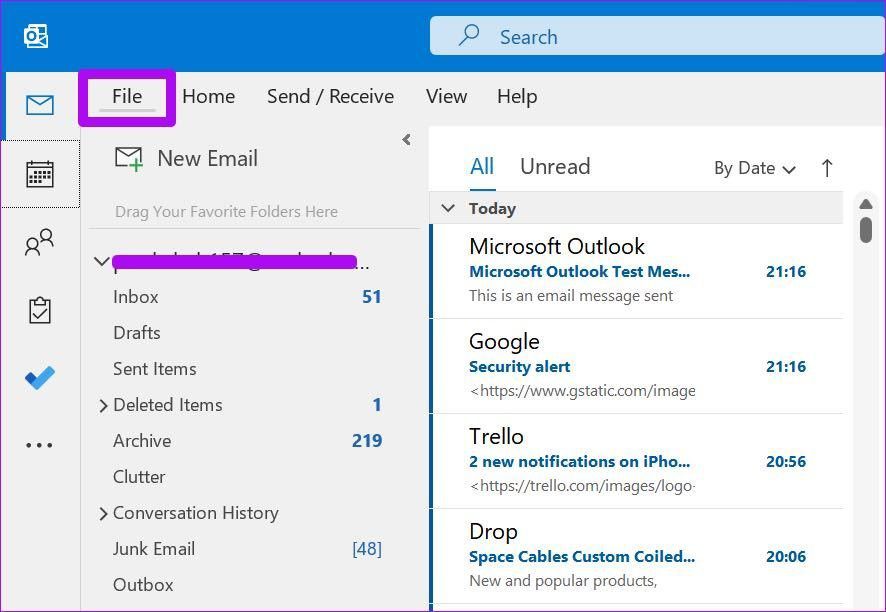This screenshot has height=612, width=886.
Task: Click the Archive count 219
Action: [367, 441]
